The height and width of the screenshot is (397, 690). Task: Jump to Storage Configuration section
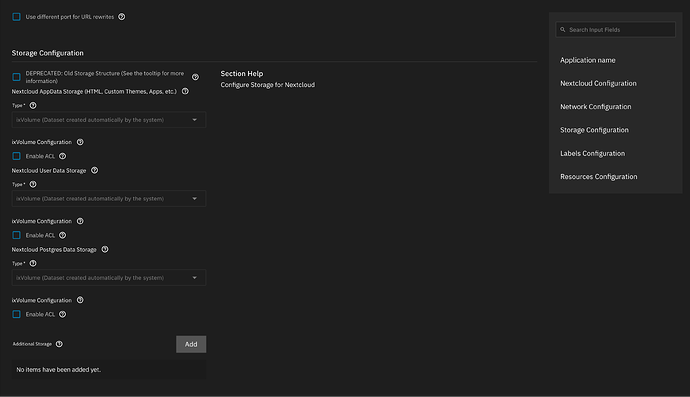click(x=594, y=130)
